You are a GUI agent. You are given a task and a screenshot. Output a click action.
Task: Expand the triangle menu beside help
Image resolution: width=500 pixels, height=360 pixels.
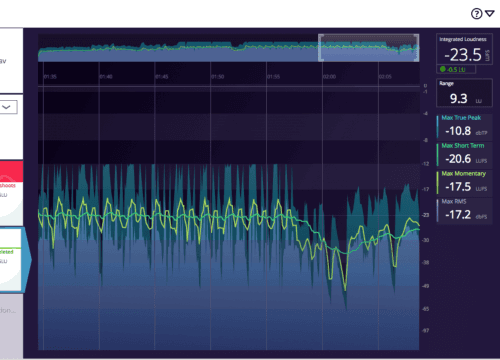490,14
